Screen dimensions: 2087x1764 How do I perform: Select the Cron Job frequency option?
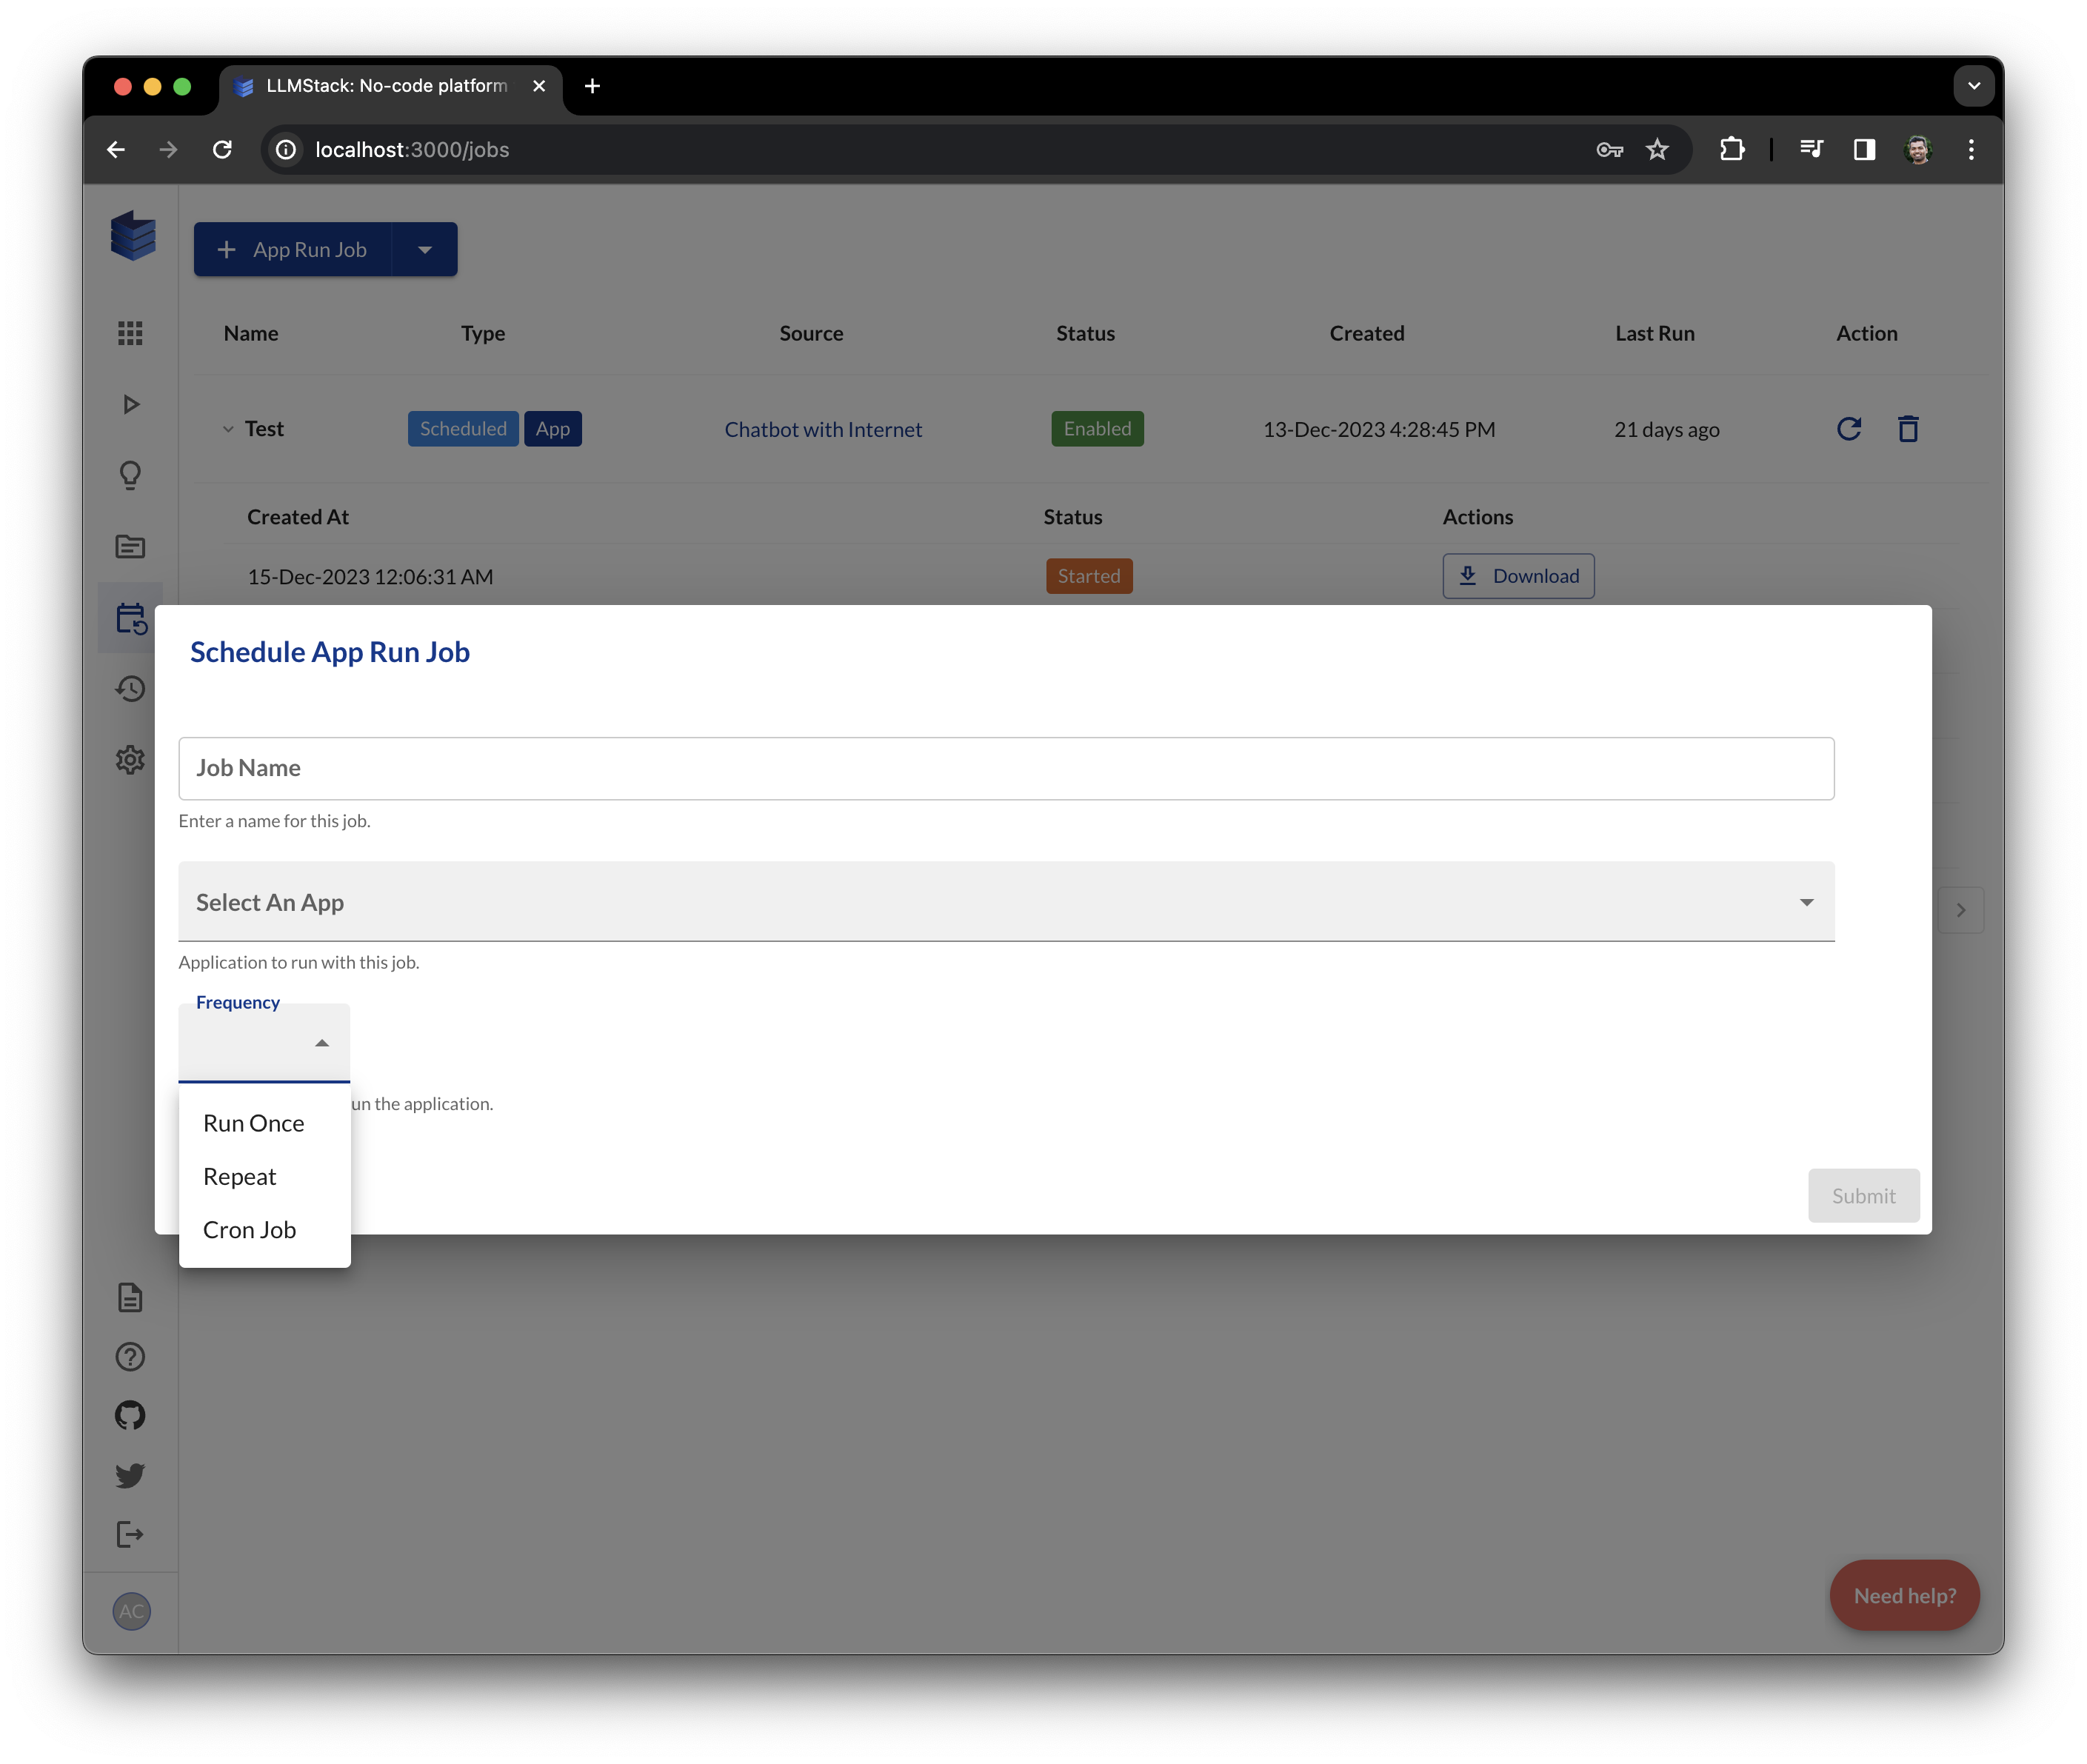(250, 1230)
